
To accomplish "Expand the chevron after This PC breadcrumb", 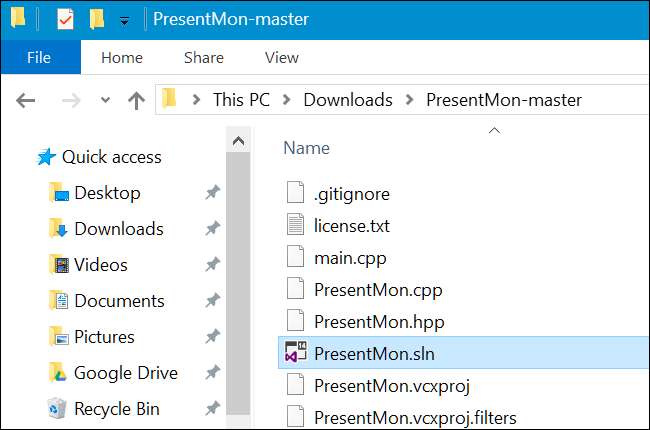I will pyautogui.click(x=287, y=100).
